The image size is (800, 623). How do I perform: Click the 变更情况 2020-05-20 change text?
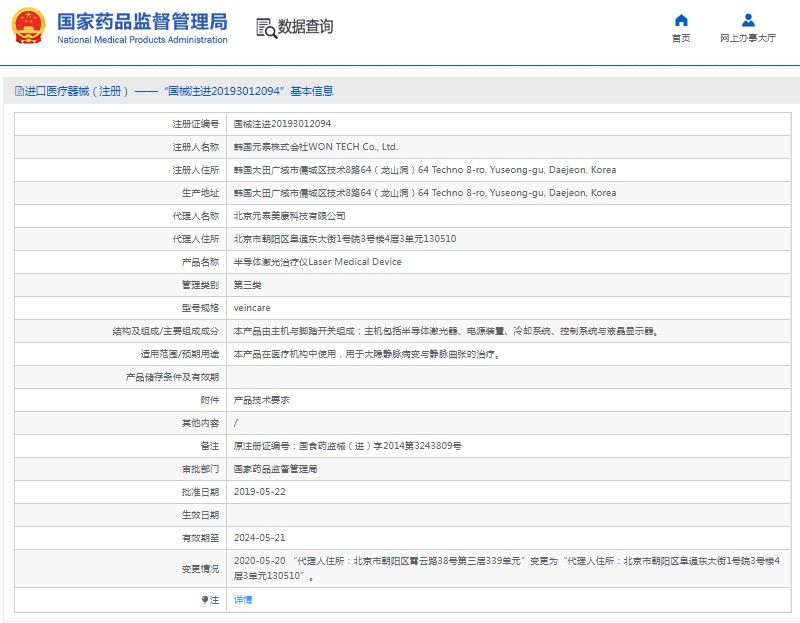[x=507, y=568]
